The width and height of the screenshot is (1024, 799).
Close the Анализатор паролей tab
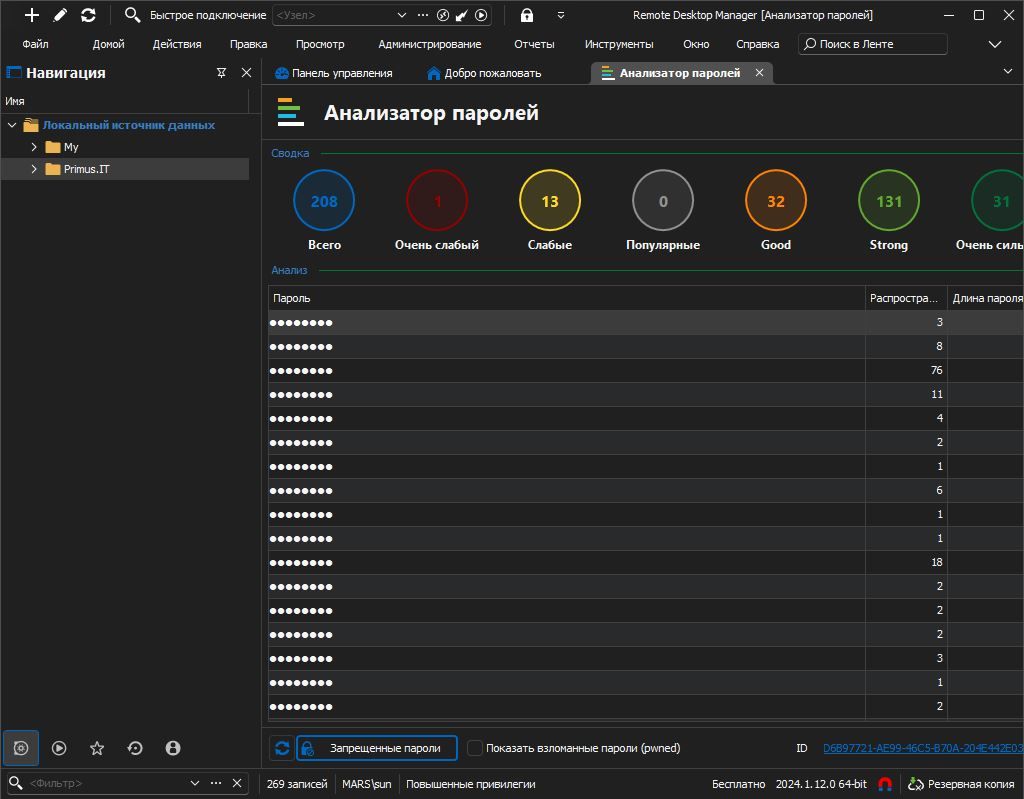coord(760,73)
